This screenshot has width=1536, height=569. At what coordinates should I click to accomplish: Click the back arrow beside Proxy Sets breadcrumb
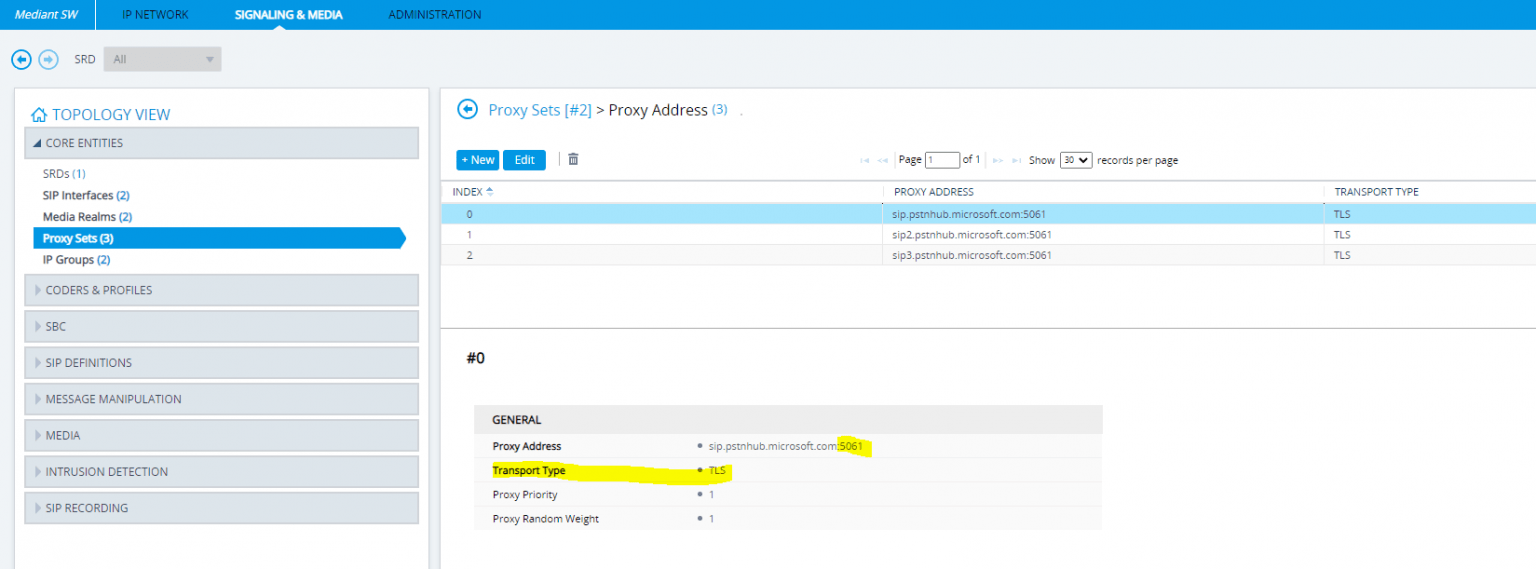pyautogui.click(x=467, y=110)
